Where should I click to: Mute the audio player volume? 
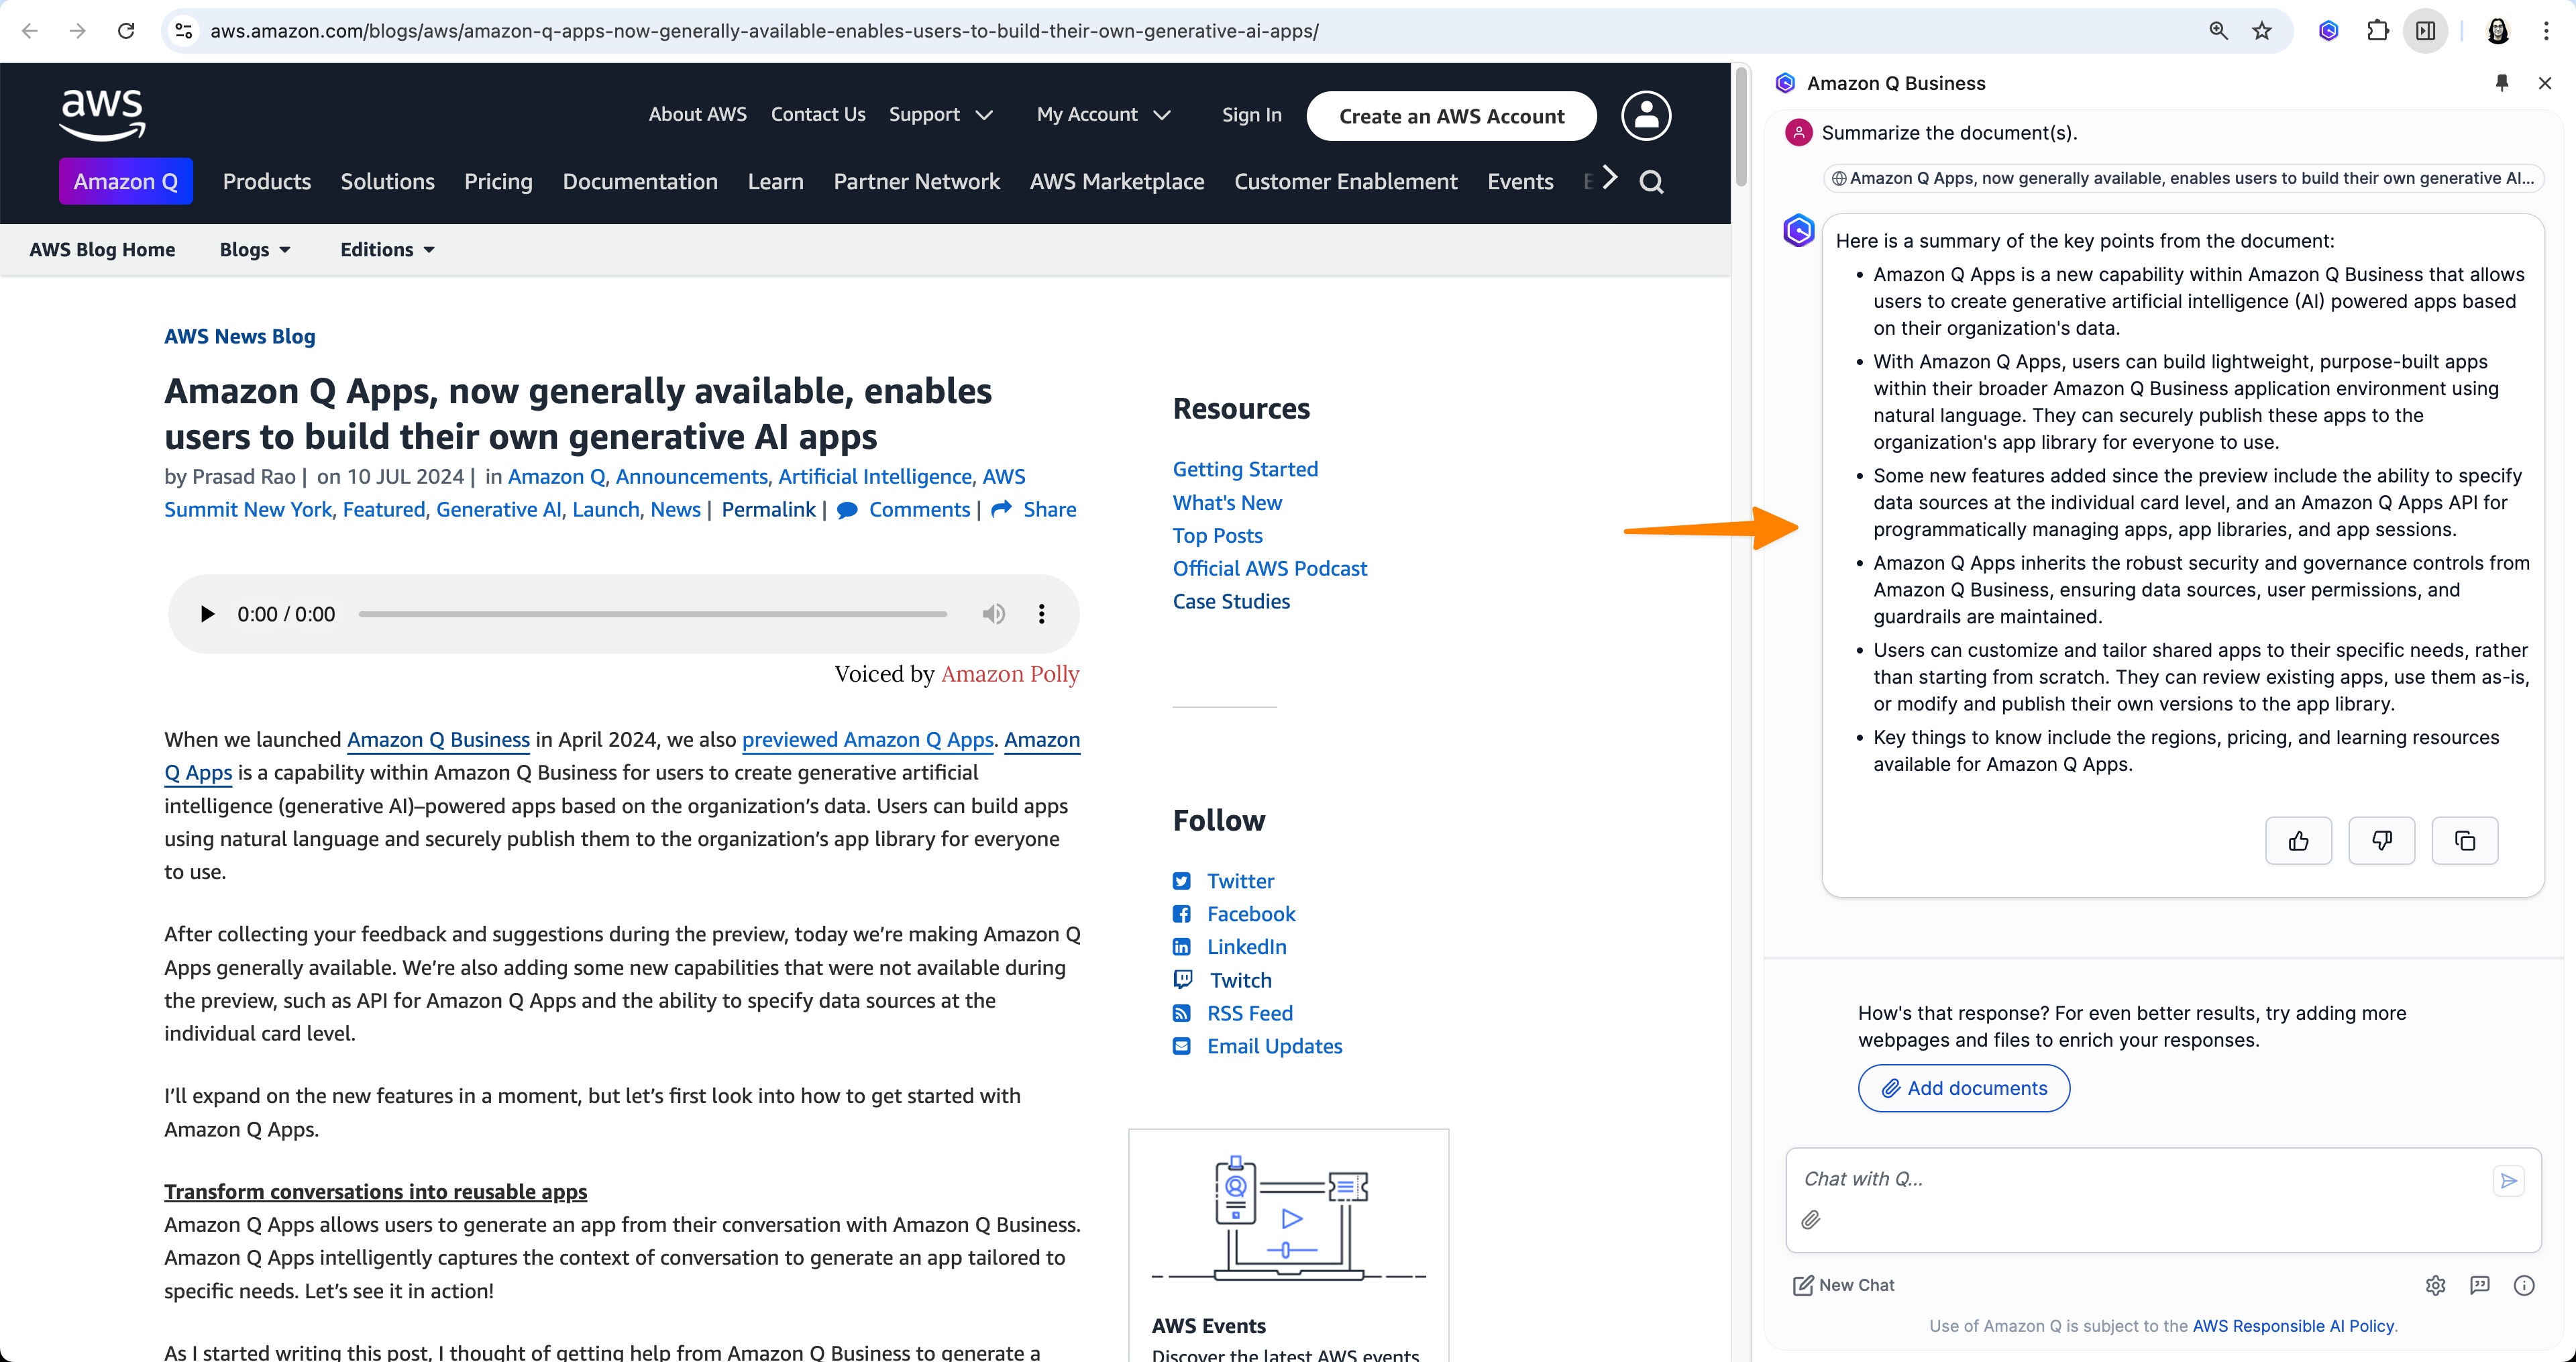(993, 614)
